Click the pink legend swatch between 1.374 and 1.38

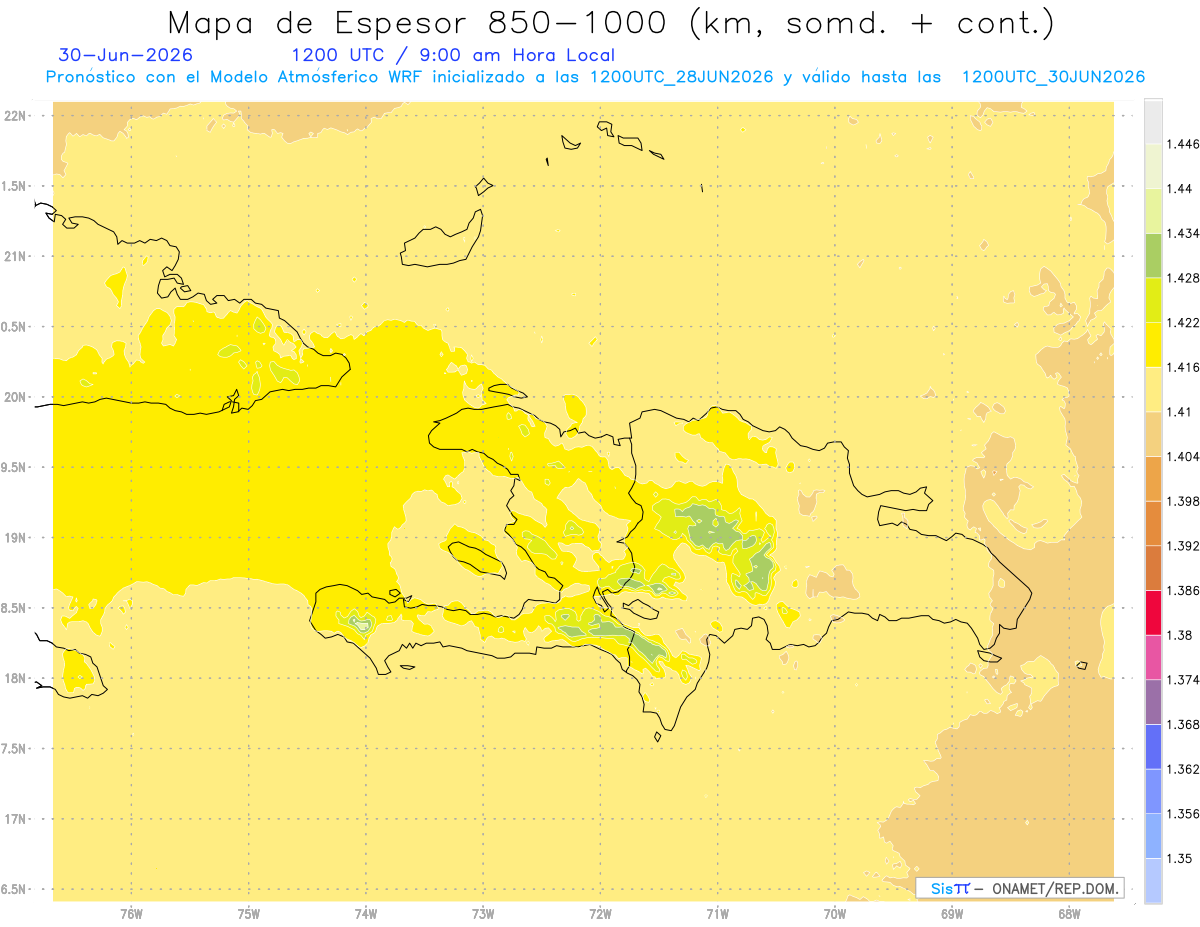pos(1153,657)
